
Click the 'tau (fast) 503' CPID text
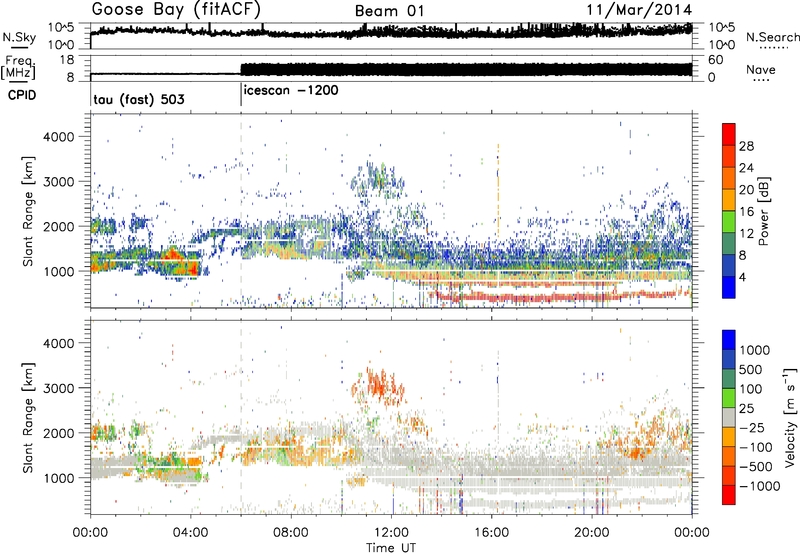point(139,99)
